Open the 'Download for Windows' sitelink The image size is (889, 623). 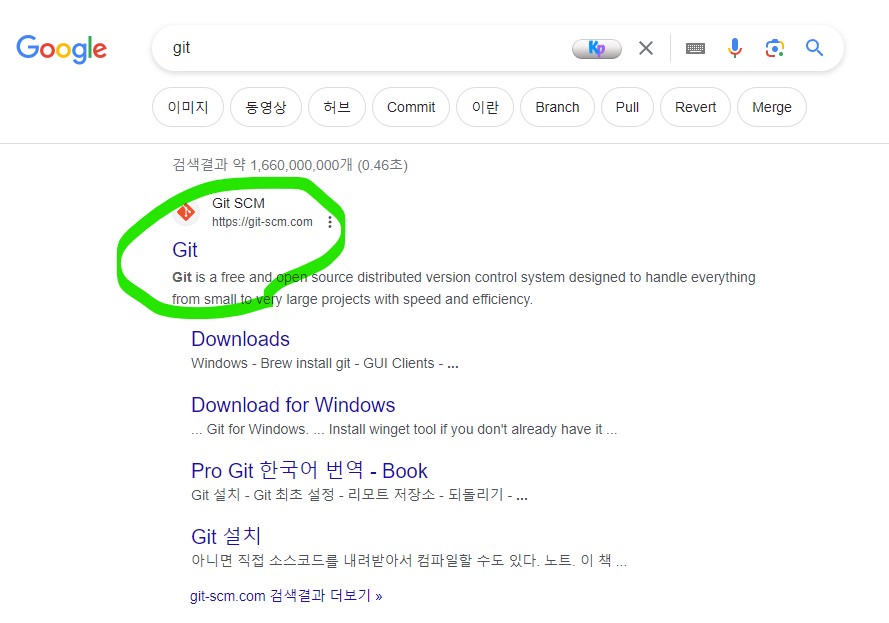tap(293, 405)
